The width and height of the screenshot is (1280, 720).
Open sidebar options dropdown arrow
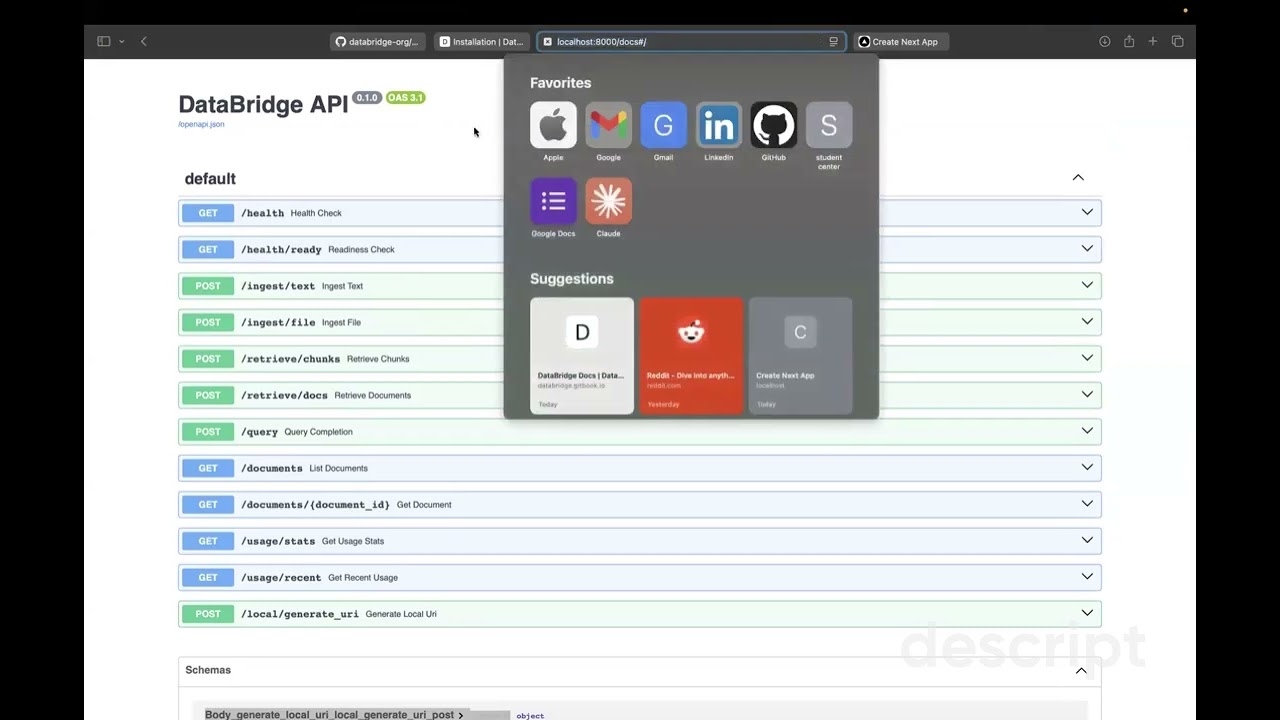(x=122, y=41)
